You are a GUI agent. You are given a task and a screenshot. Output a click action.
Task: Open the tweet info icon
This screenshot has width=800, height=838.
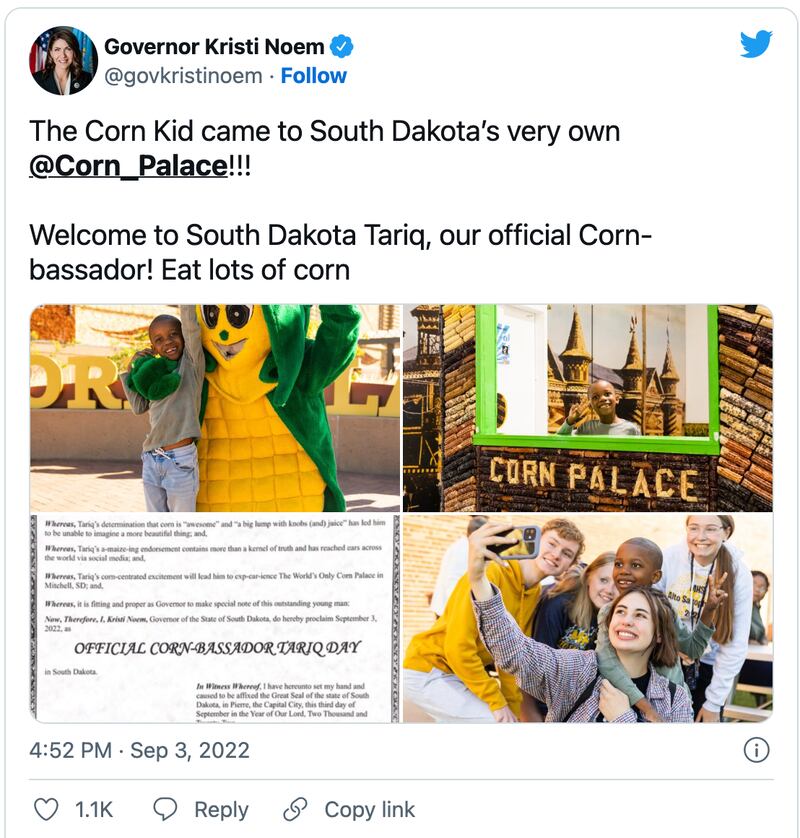pyautogui.click(x=757, y=749)
